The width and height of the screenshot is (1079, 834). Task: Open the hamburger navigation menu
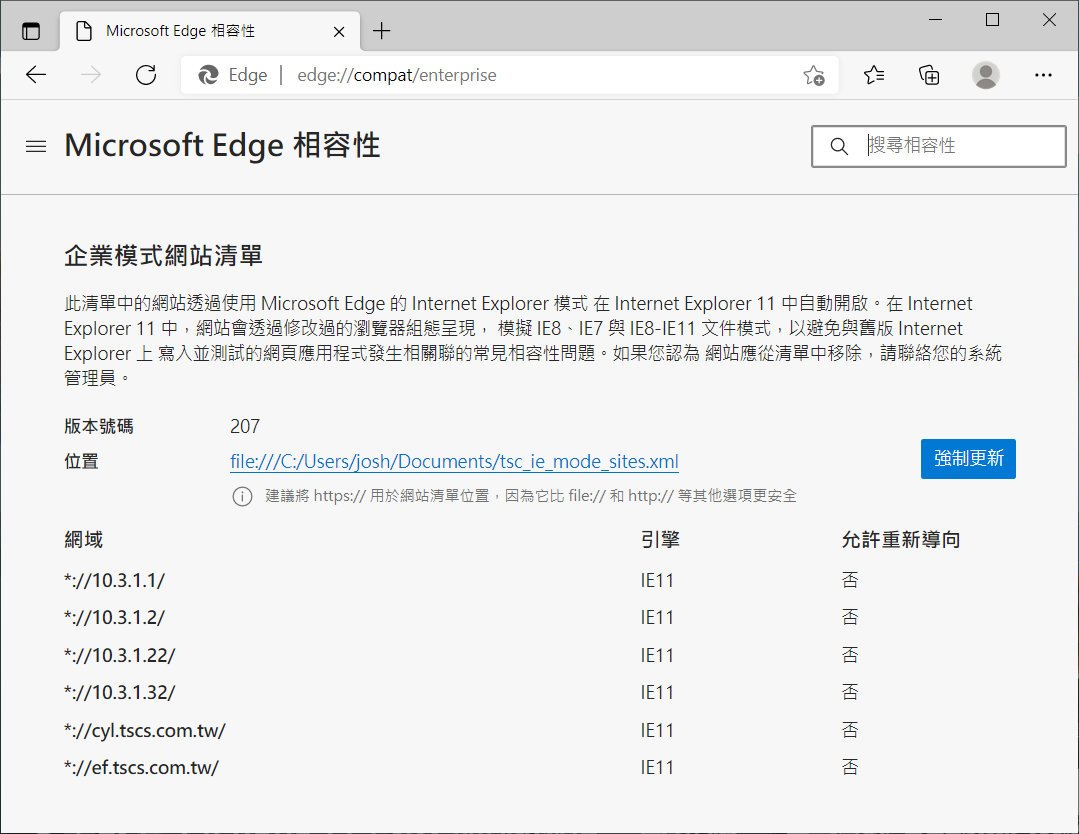36,146
